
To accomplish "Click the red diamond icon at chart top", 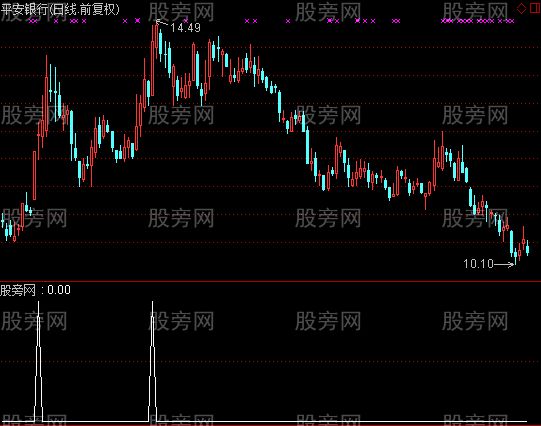I will (522, 8).
